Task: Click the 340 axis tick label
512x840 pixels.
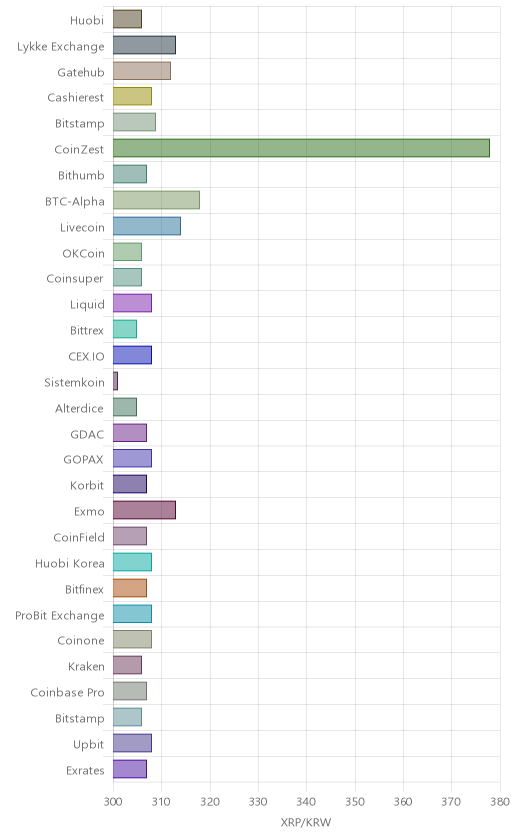Action: click(x=306, y=801)
